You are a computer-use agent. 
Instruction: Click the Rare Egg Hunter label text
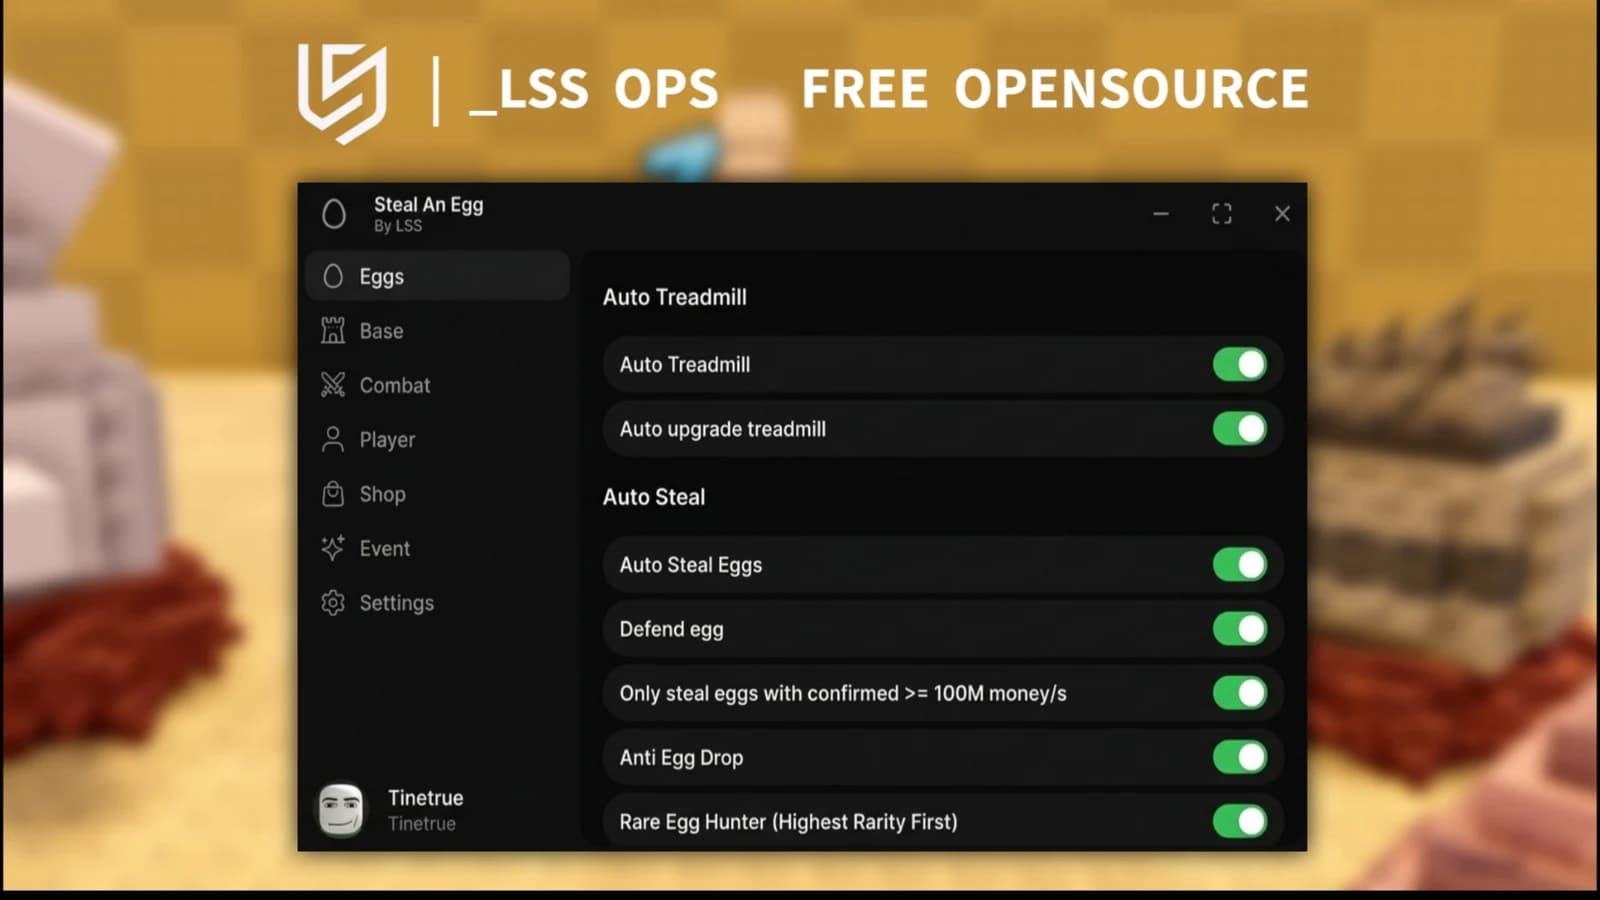click(x=789, y=822)
